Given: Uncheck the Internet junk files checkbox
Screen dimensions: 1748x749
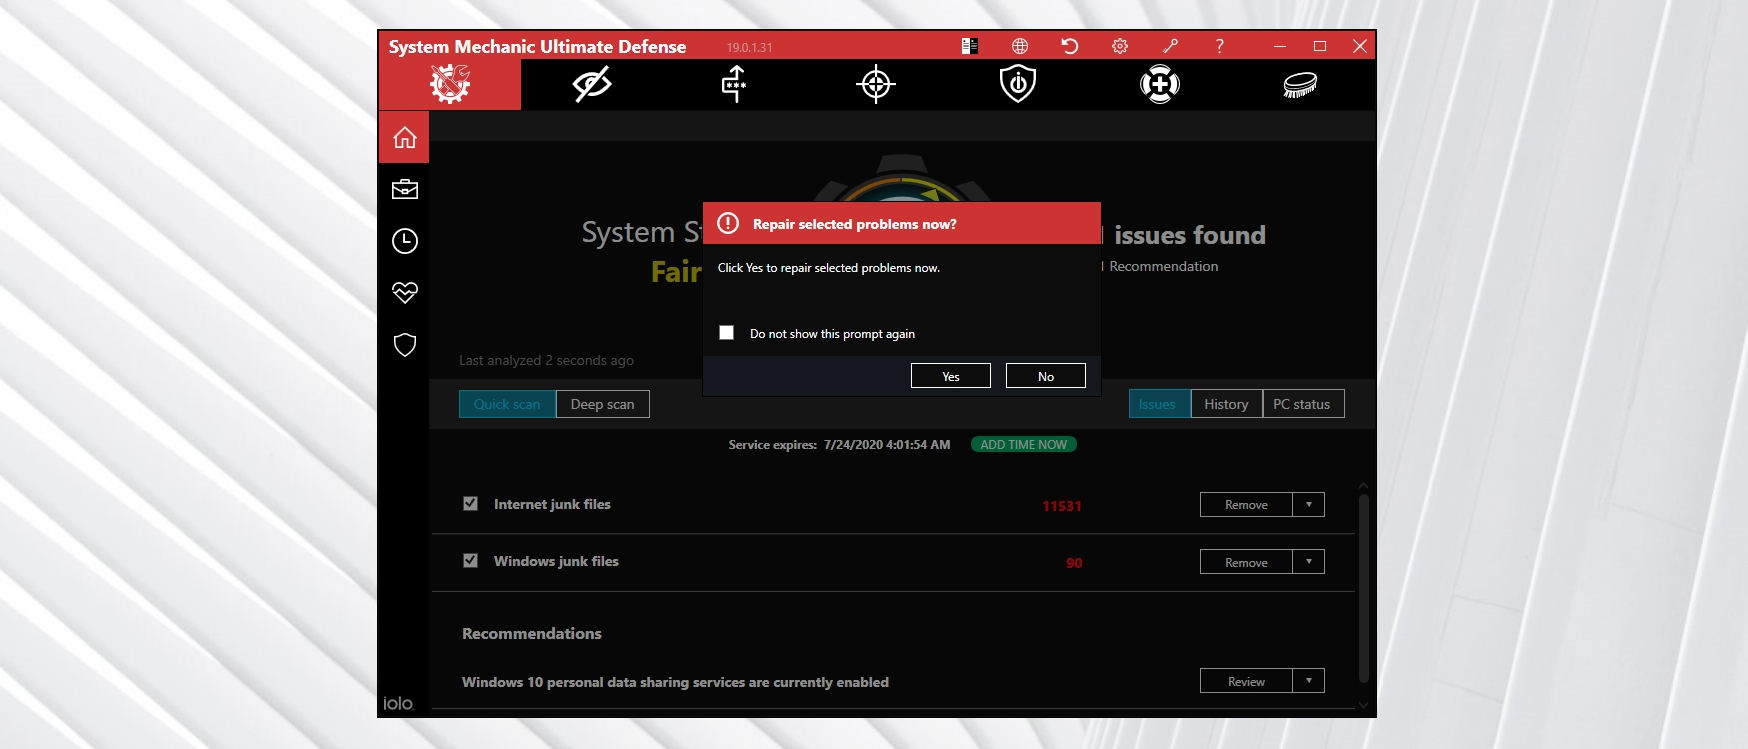Looking at the screenshot, I should point(471,504).
